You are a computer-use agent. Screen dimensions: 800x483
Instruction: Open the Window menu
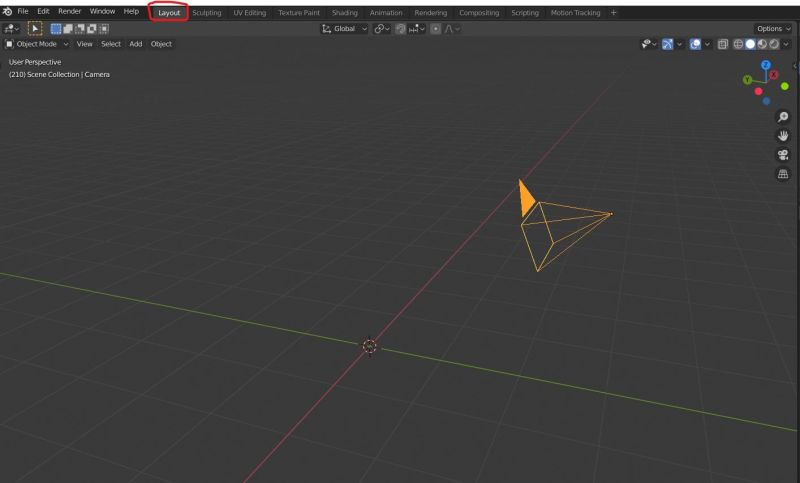pyautogui.click(x=102, y=11)
